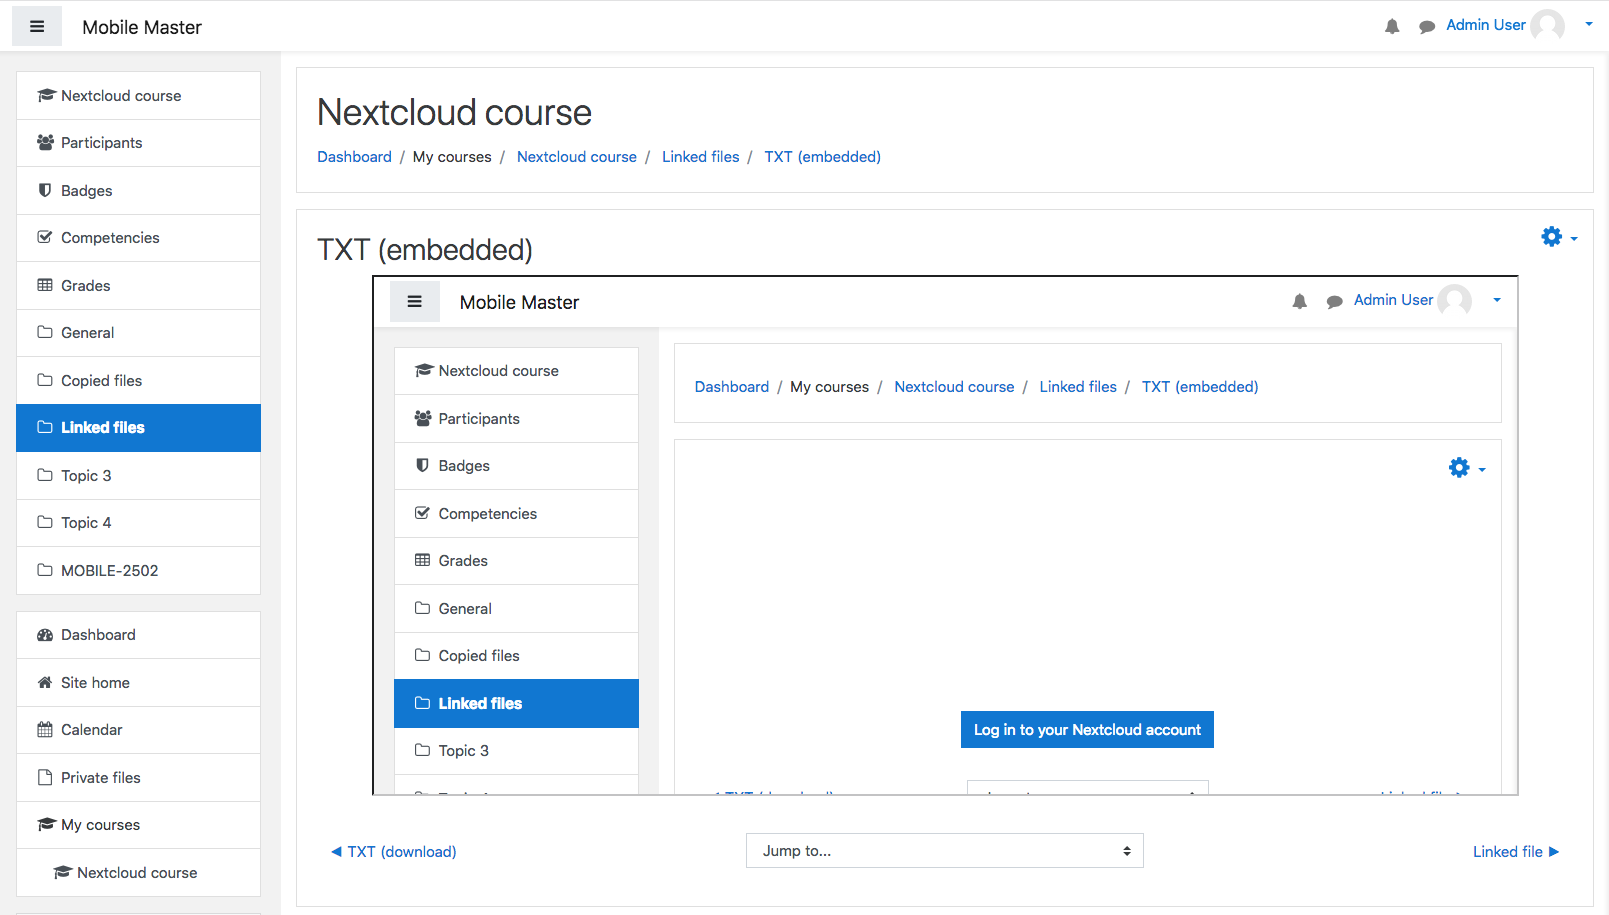Click folder icon next to MOBILE-2502
The width and height of the screenshot is (1609, 915).
pyautogui.click(x=45, y=570)
